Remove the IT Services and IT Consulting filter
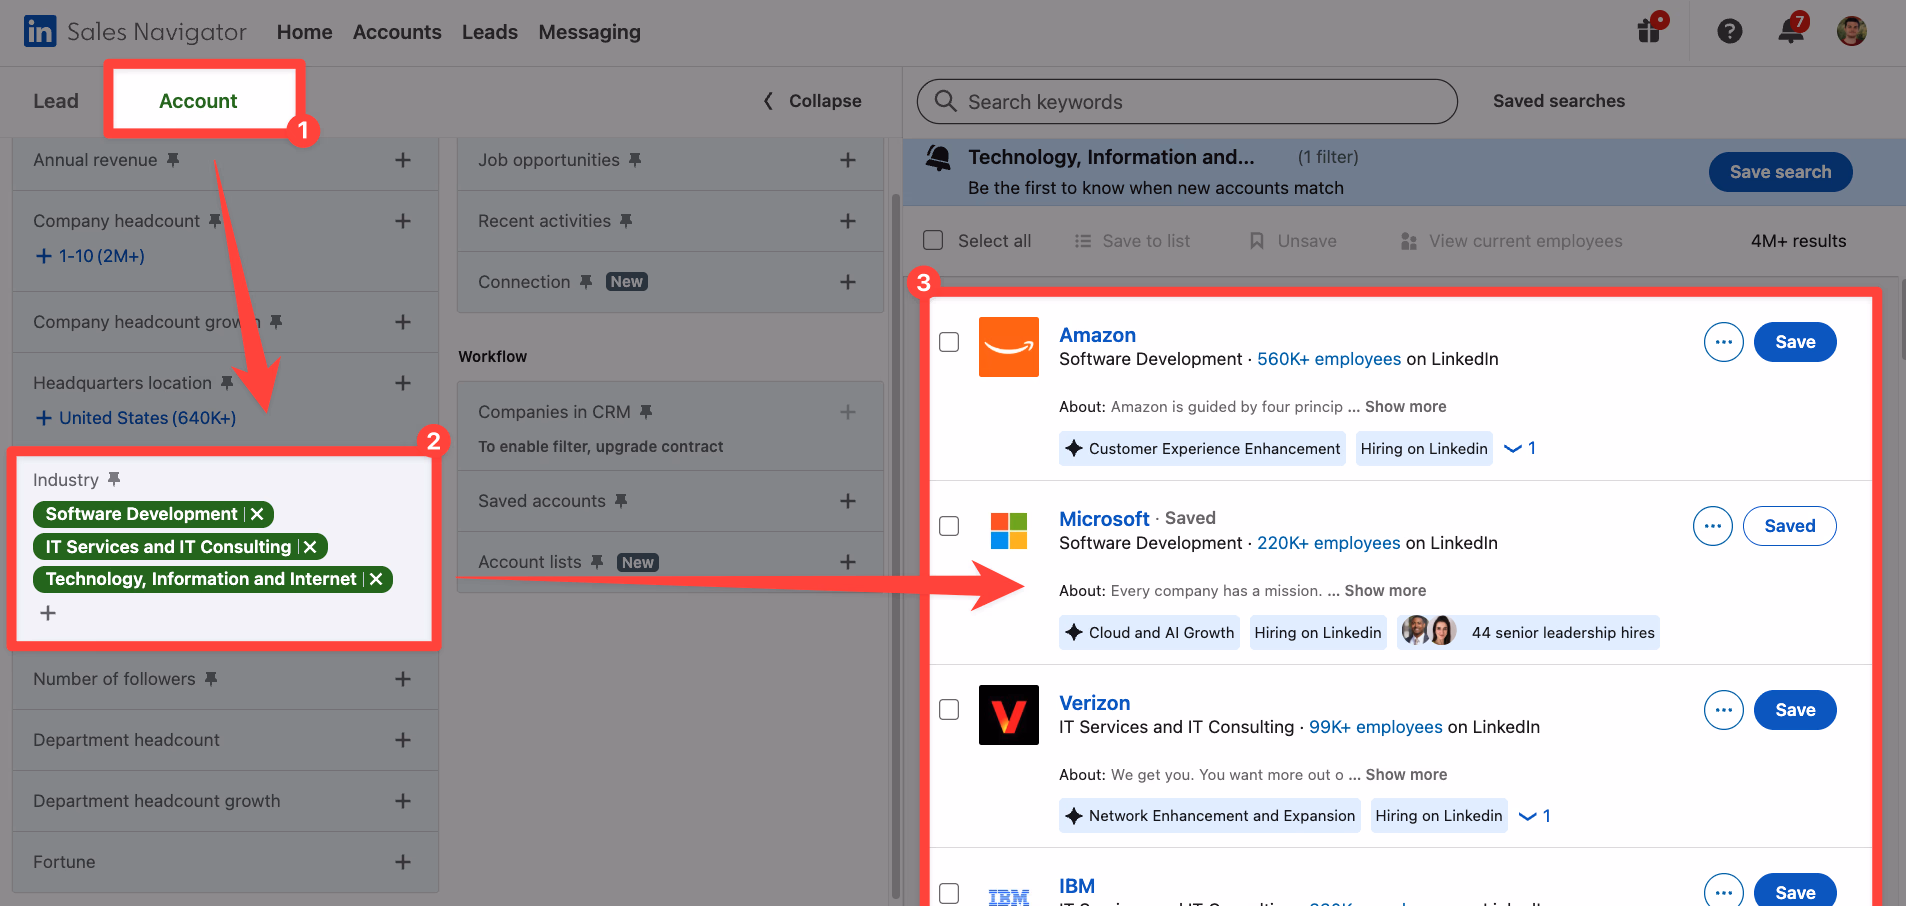This screenshot has width=1906, height=906. click(310, 547)
